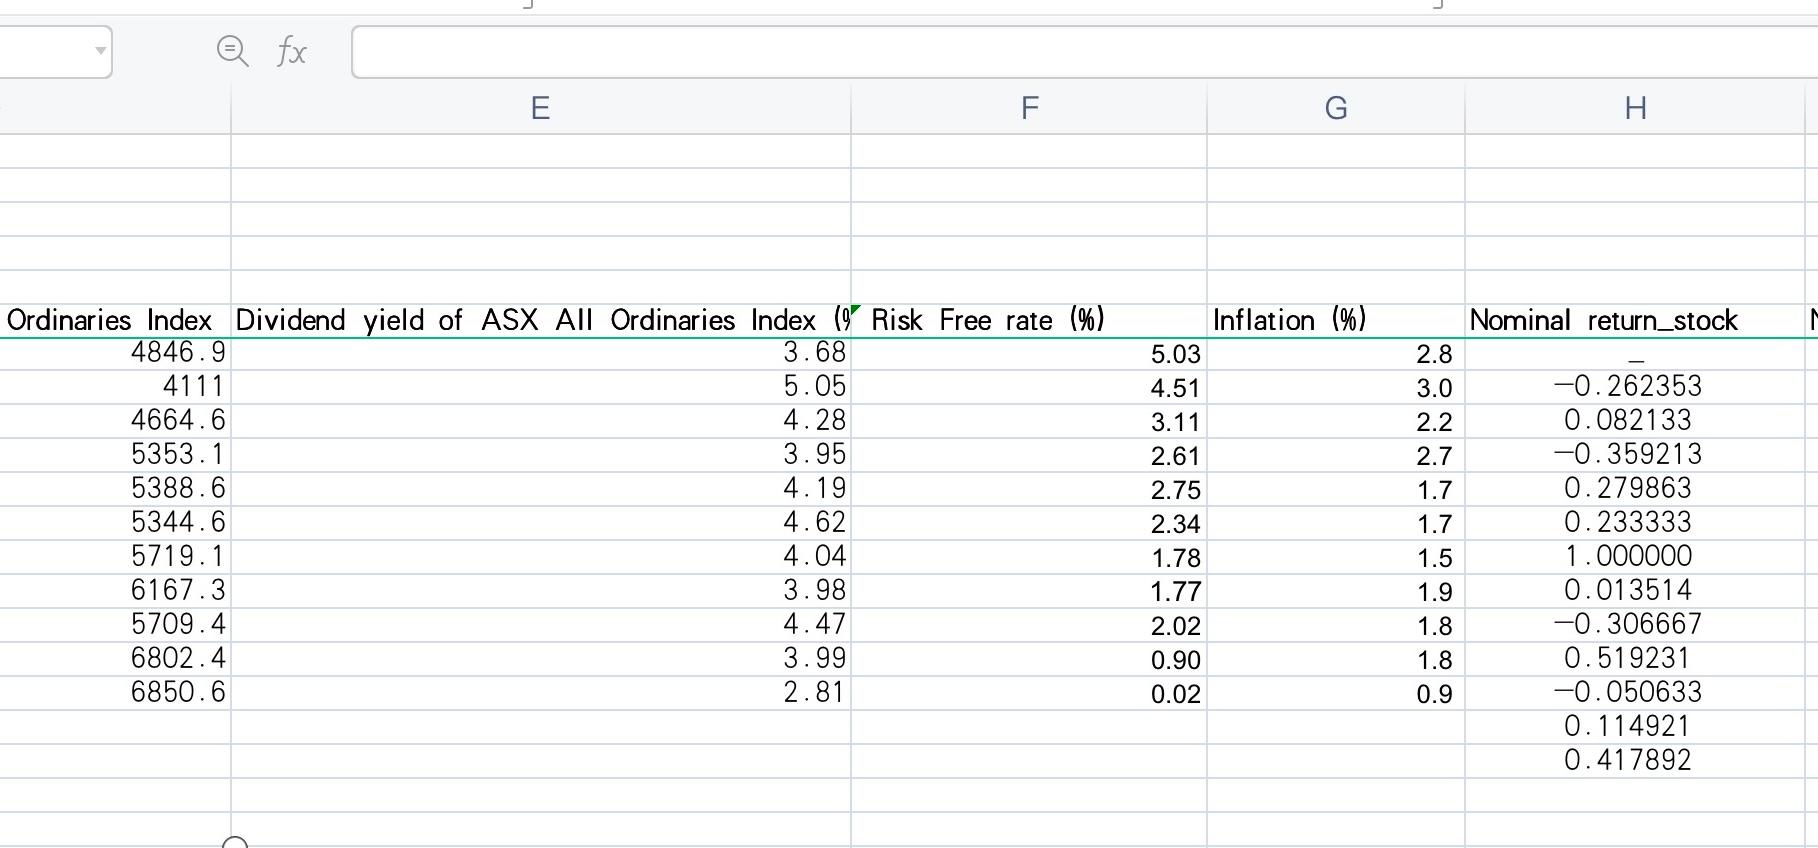Select dividend yield cell 3.95
This screenshot has height=848, width=1818.
point(541,455)
